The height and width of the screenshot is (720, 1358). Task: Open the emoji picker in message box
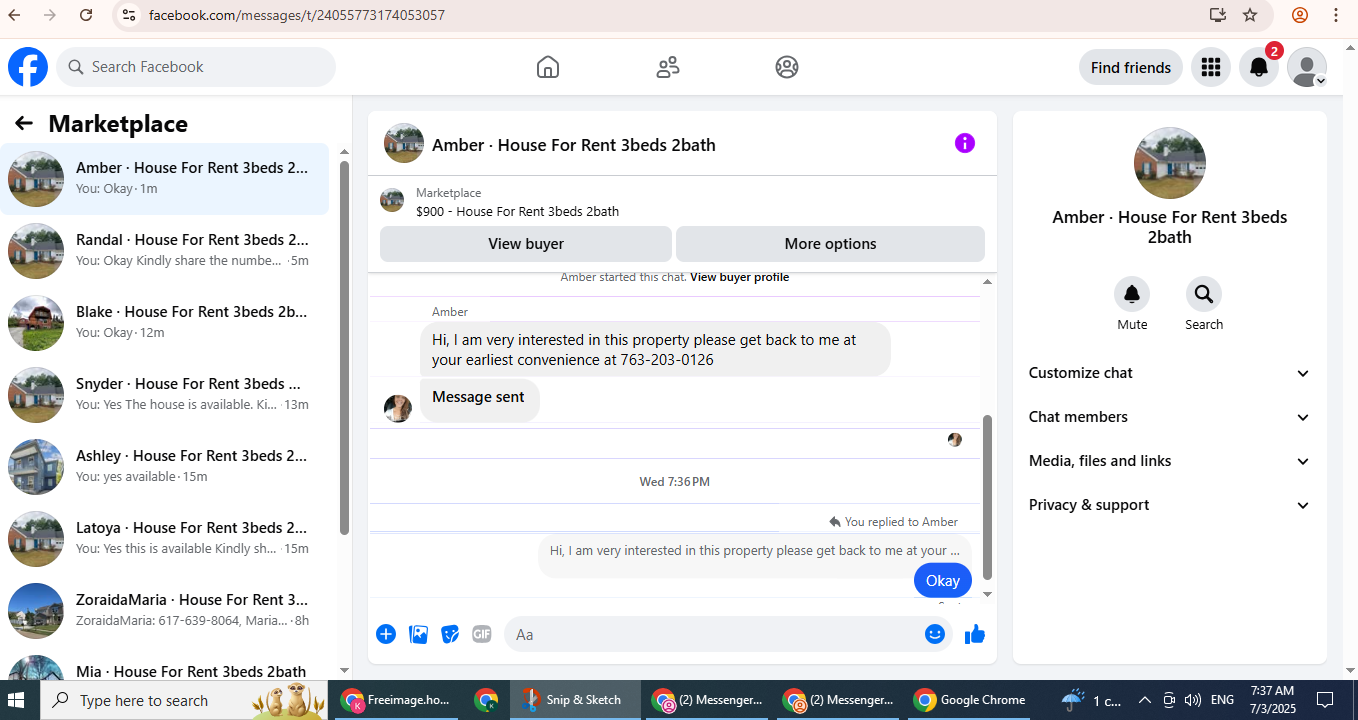[x=935, y=634]
